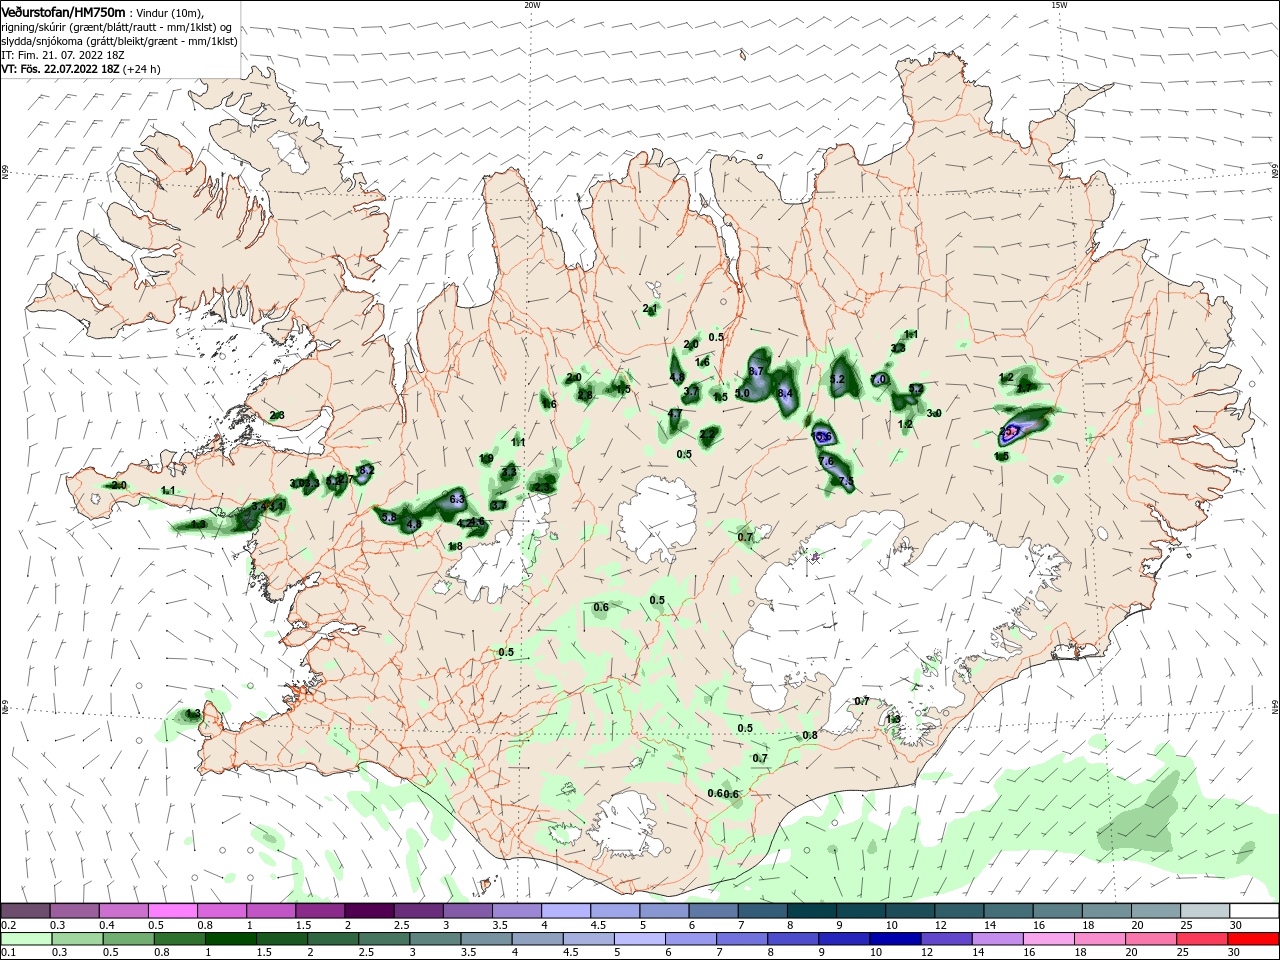The height and width of the screenshot is (960, 1280).
Task: Click the 0.4 label in the upper legend row
Action: [x=107, y=925]
